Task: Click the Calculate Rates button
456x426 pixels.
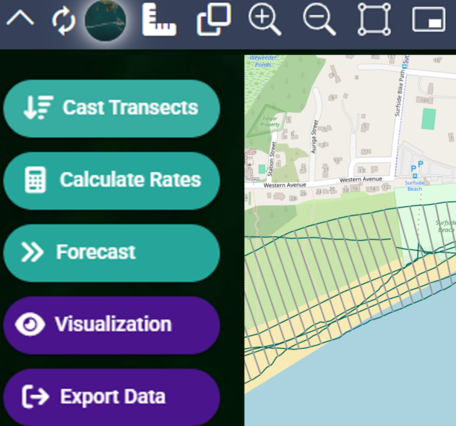Action: [112, 181]
